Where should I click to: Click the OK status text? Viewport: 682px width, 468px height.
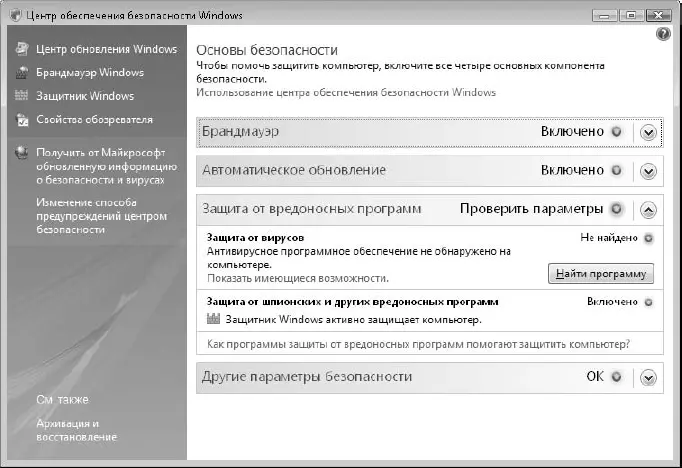[x=595, y=376]
